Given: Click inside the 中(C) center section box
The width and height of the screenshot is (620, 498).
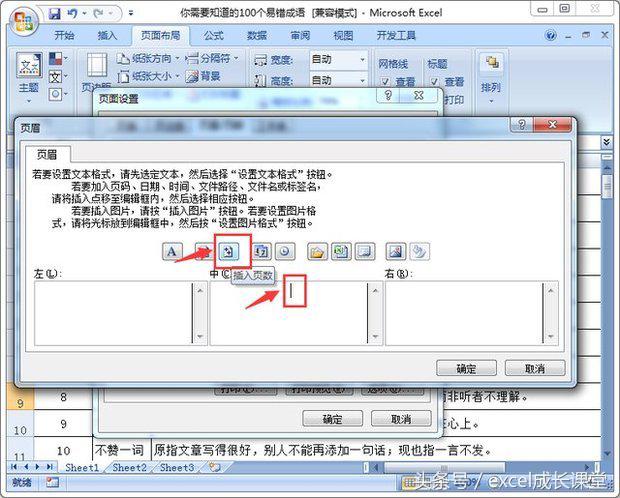Looking at the screenshot, I should 288,313.
